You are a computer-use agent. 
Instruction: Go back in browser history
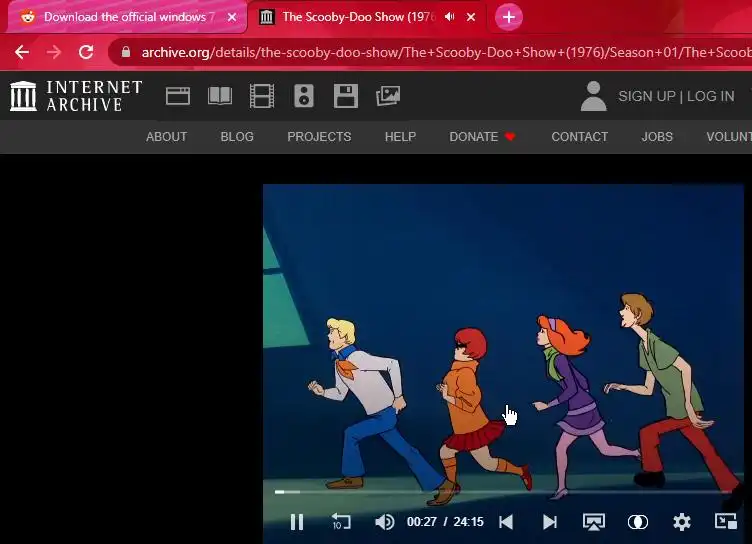point(22,52)
